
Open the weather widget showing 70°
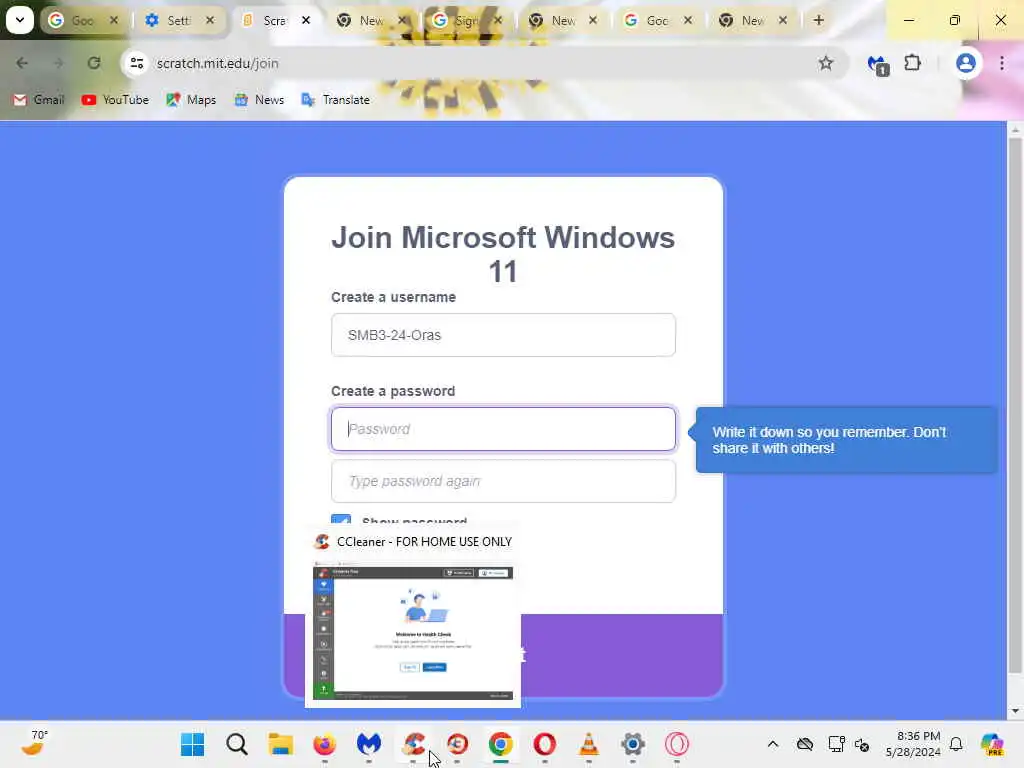tap(34, 743)
